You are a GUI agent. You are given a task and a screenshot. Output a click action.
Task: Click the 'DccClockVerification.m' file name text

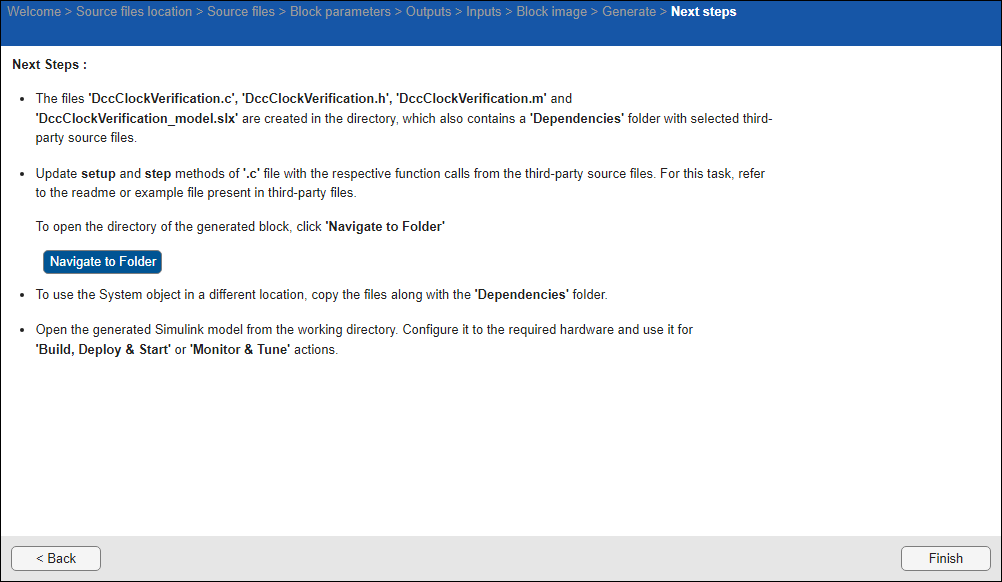coord(472,98)
